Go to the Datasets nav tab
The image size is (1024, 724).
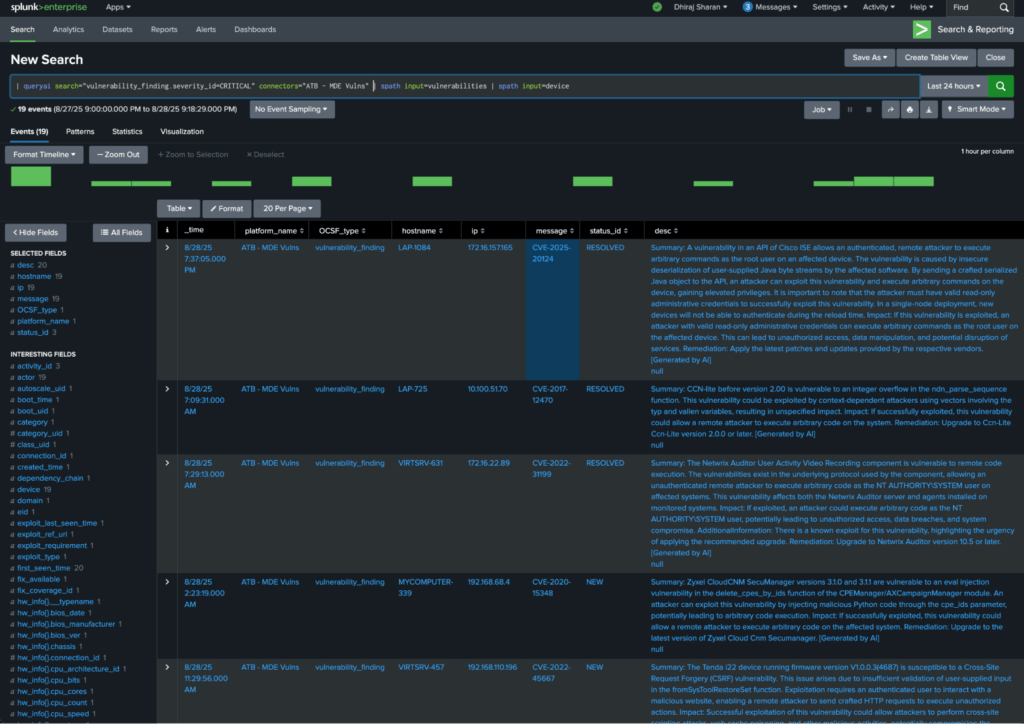118,29
